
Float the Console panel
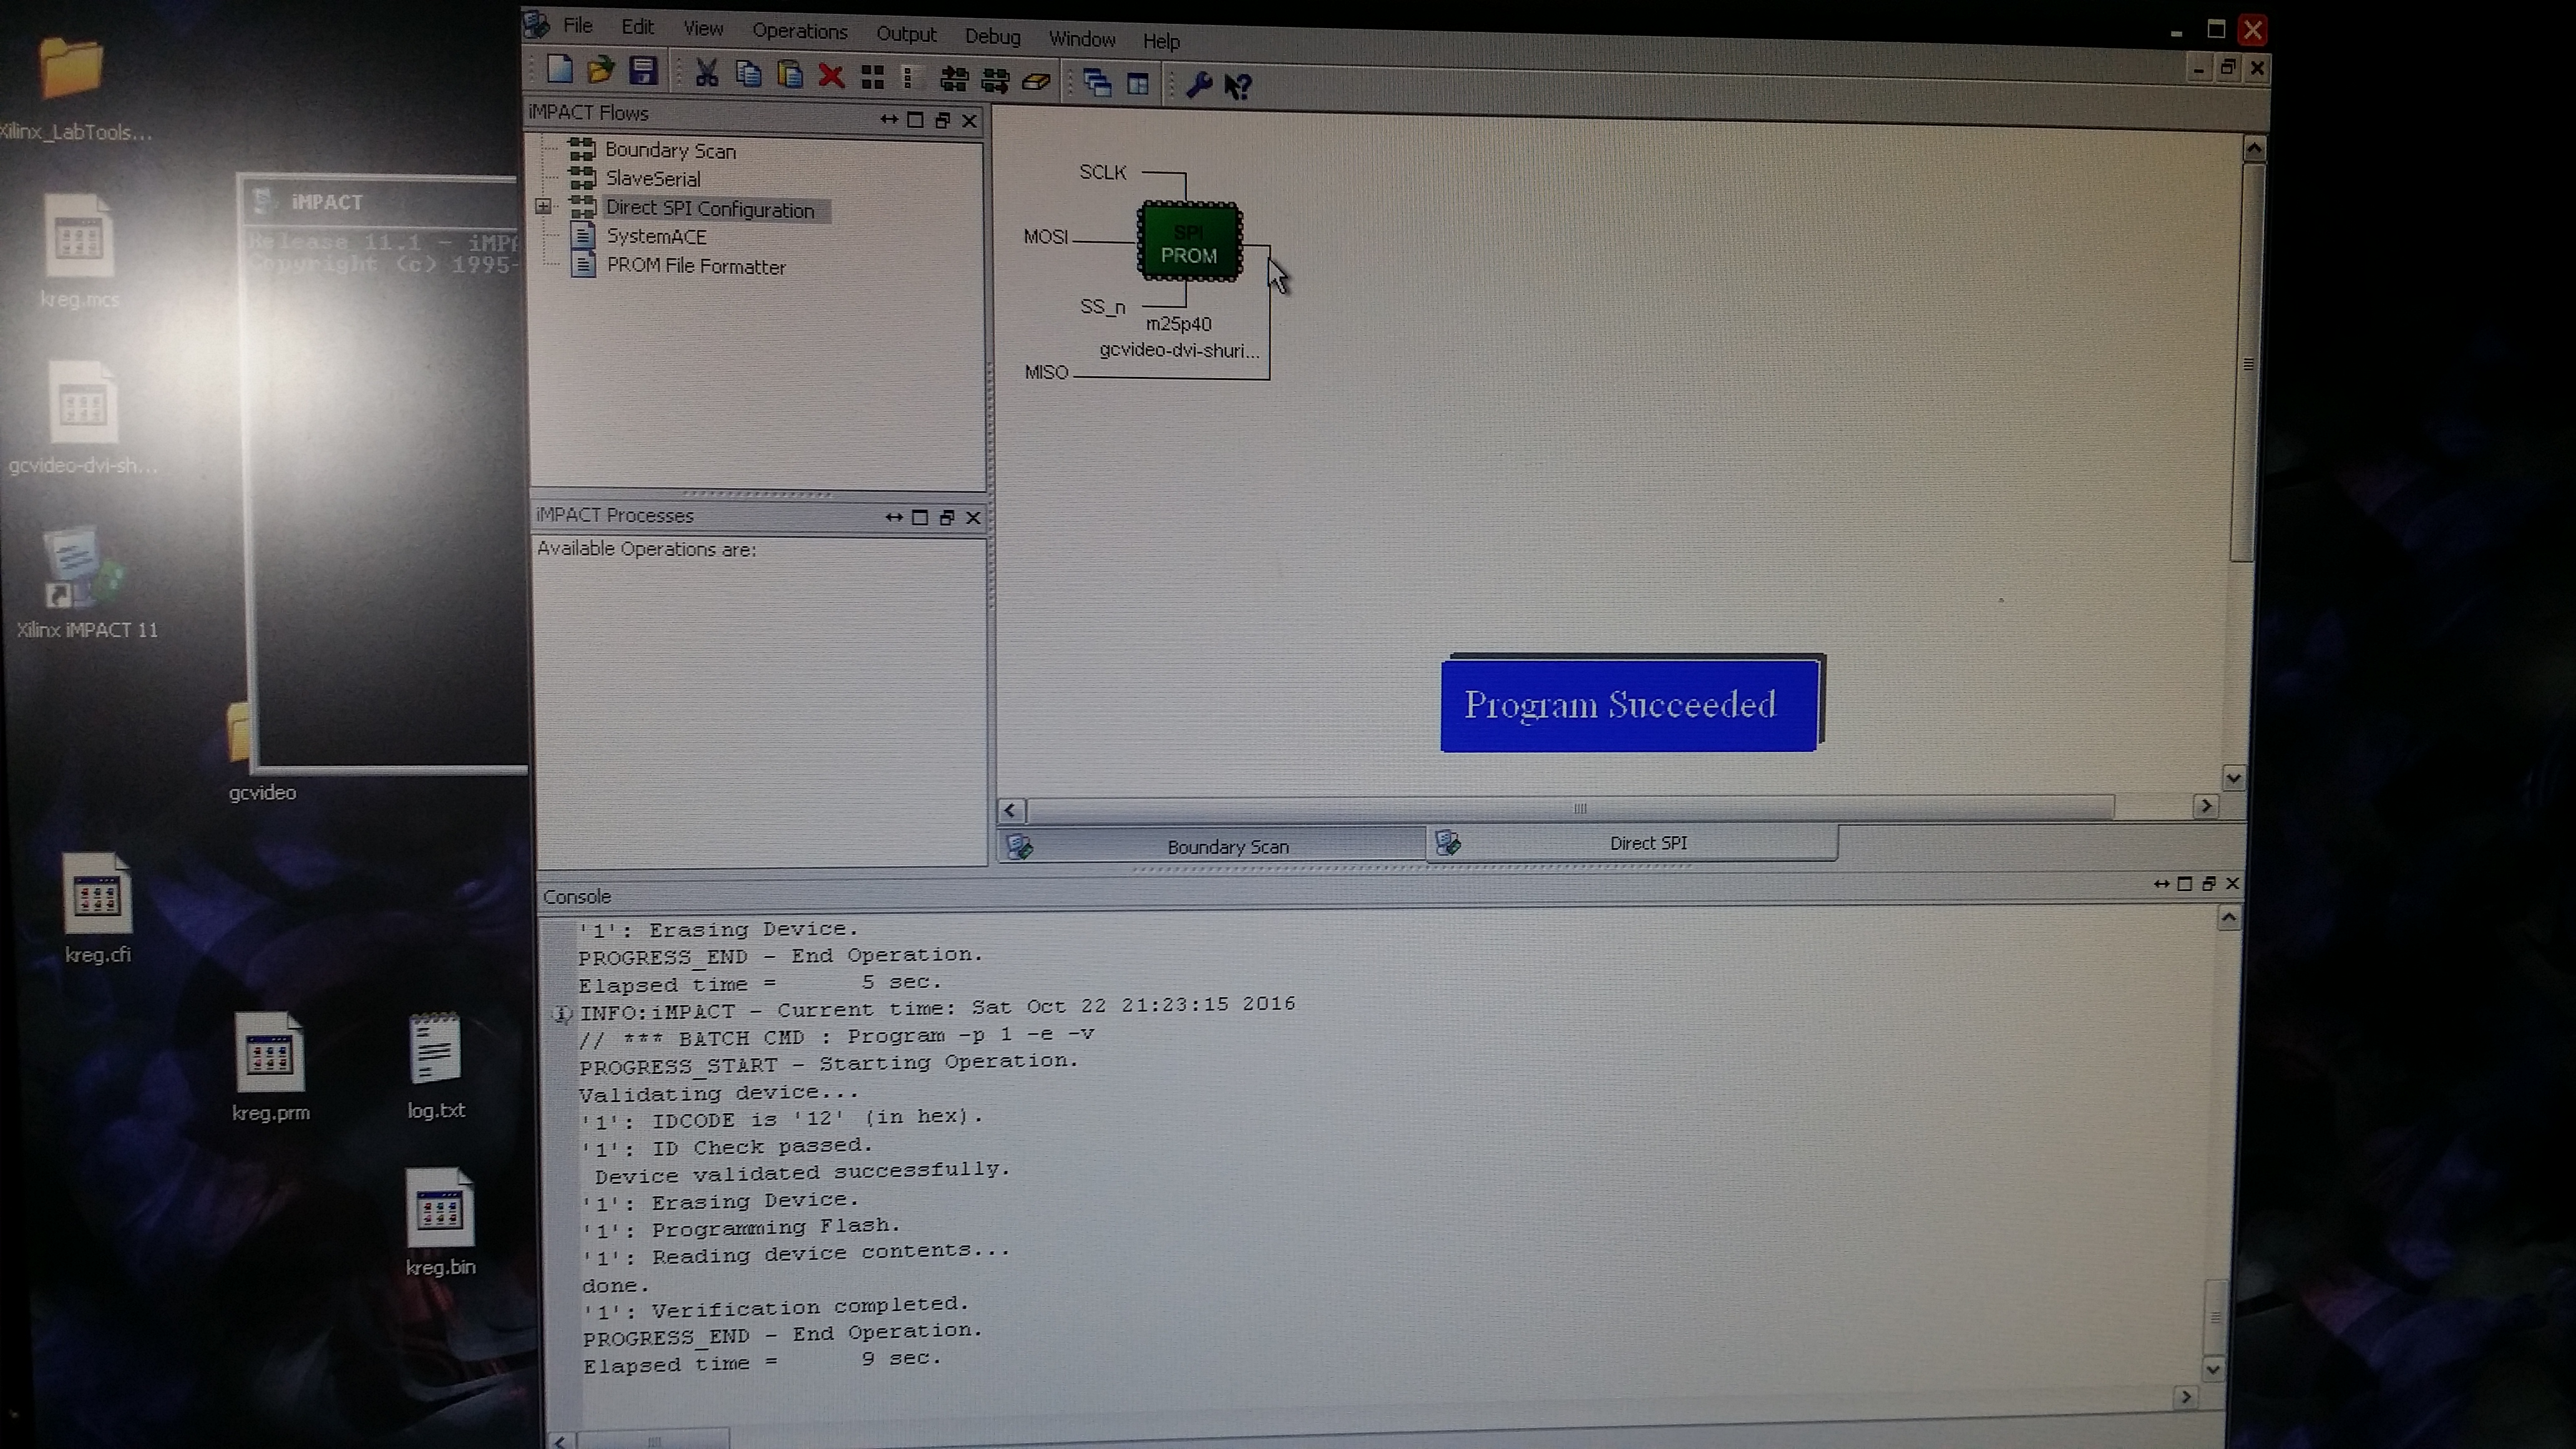pyautogui.click(x=2209, y=884)
